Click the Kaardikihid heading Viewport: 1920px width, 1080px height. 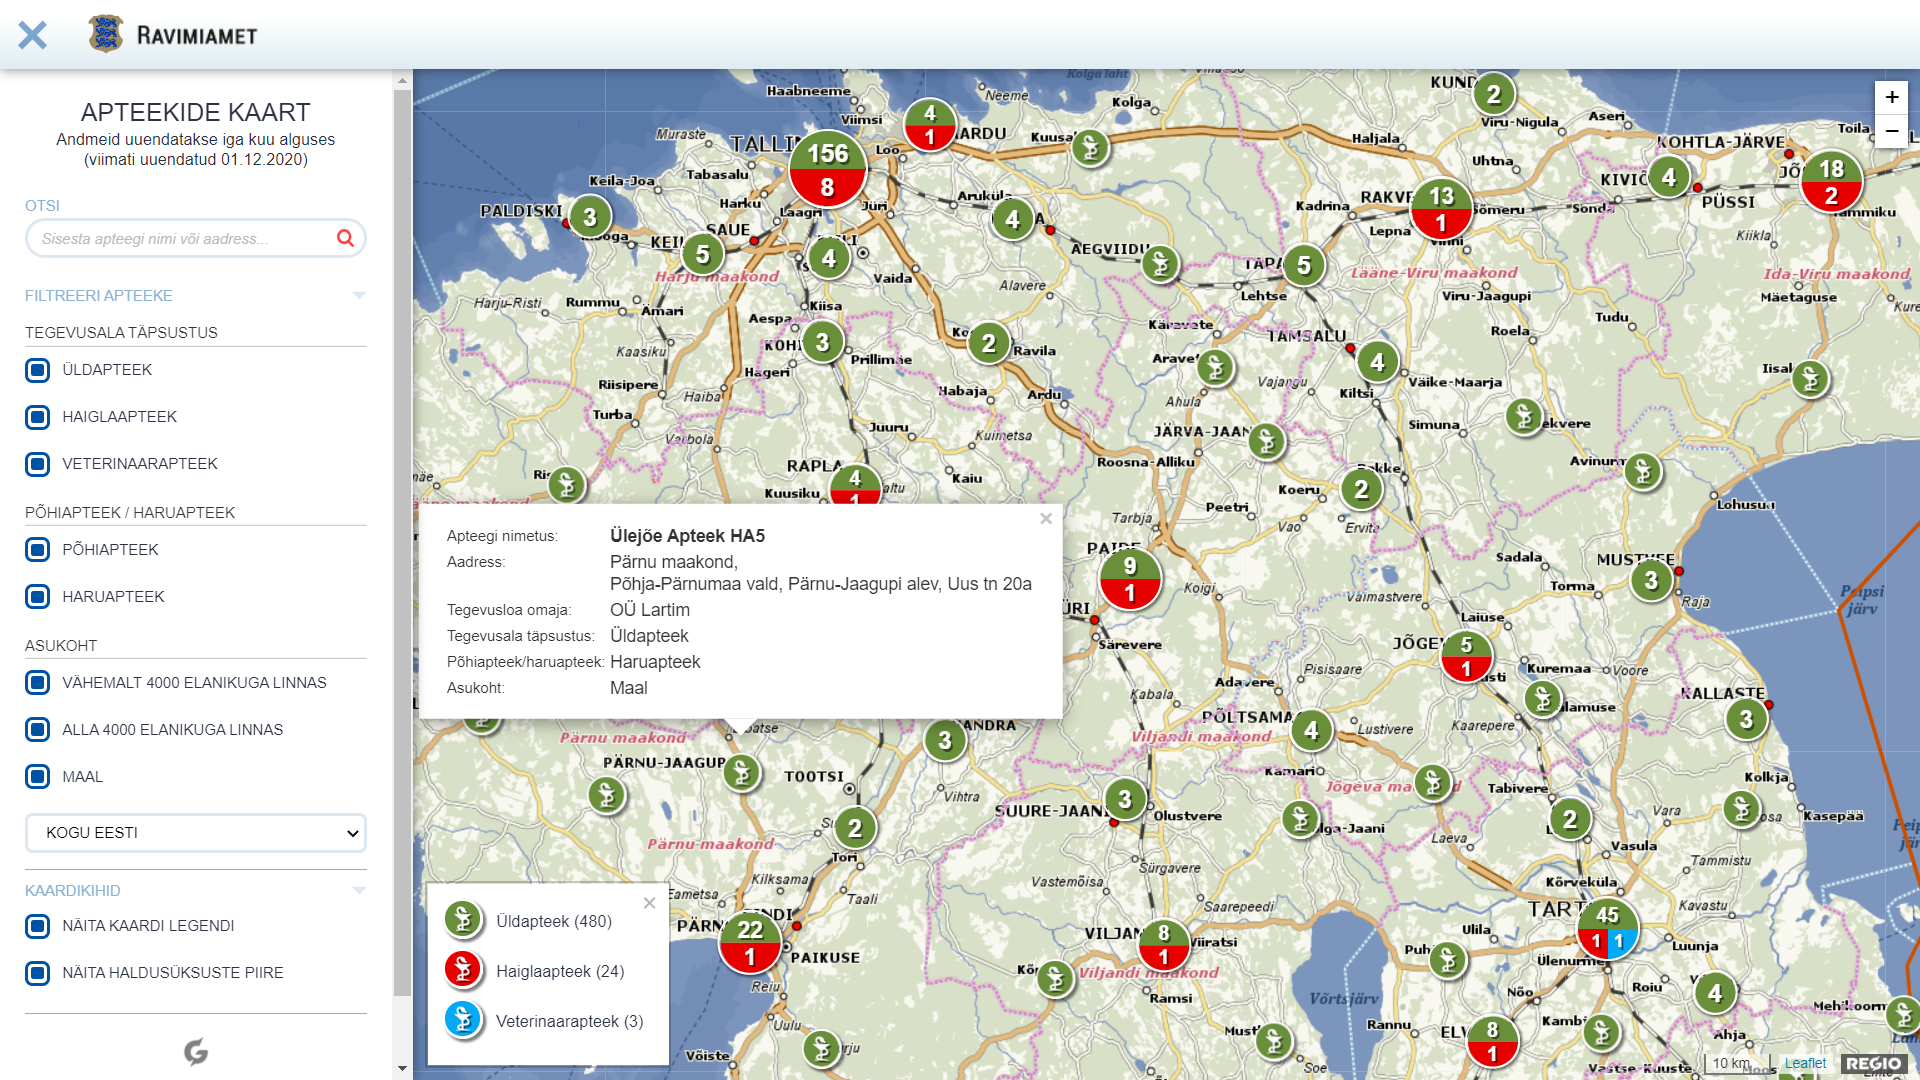(x=73, y=890)
